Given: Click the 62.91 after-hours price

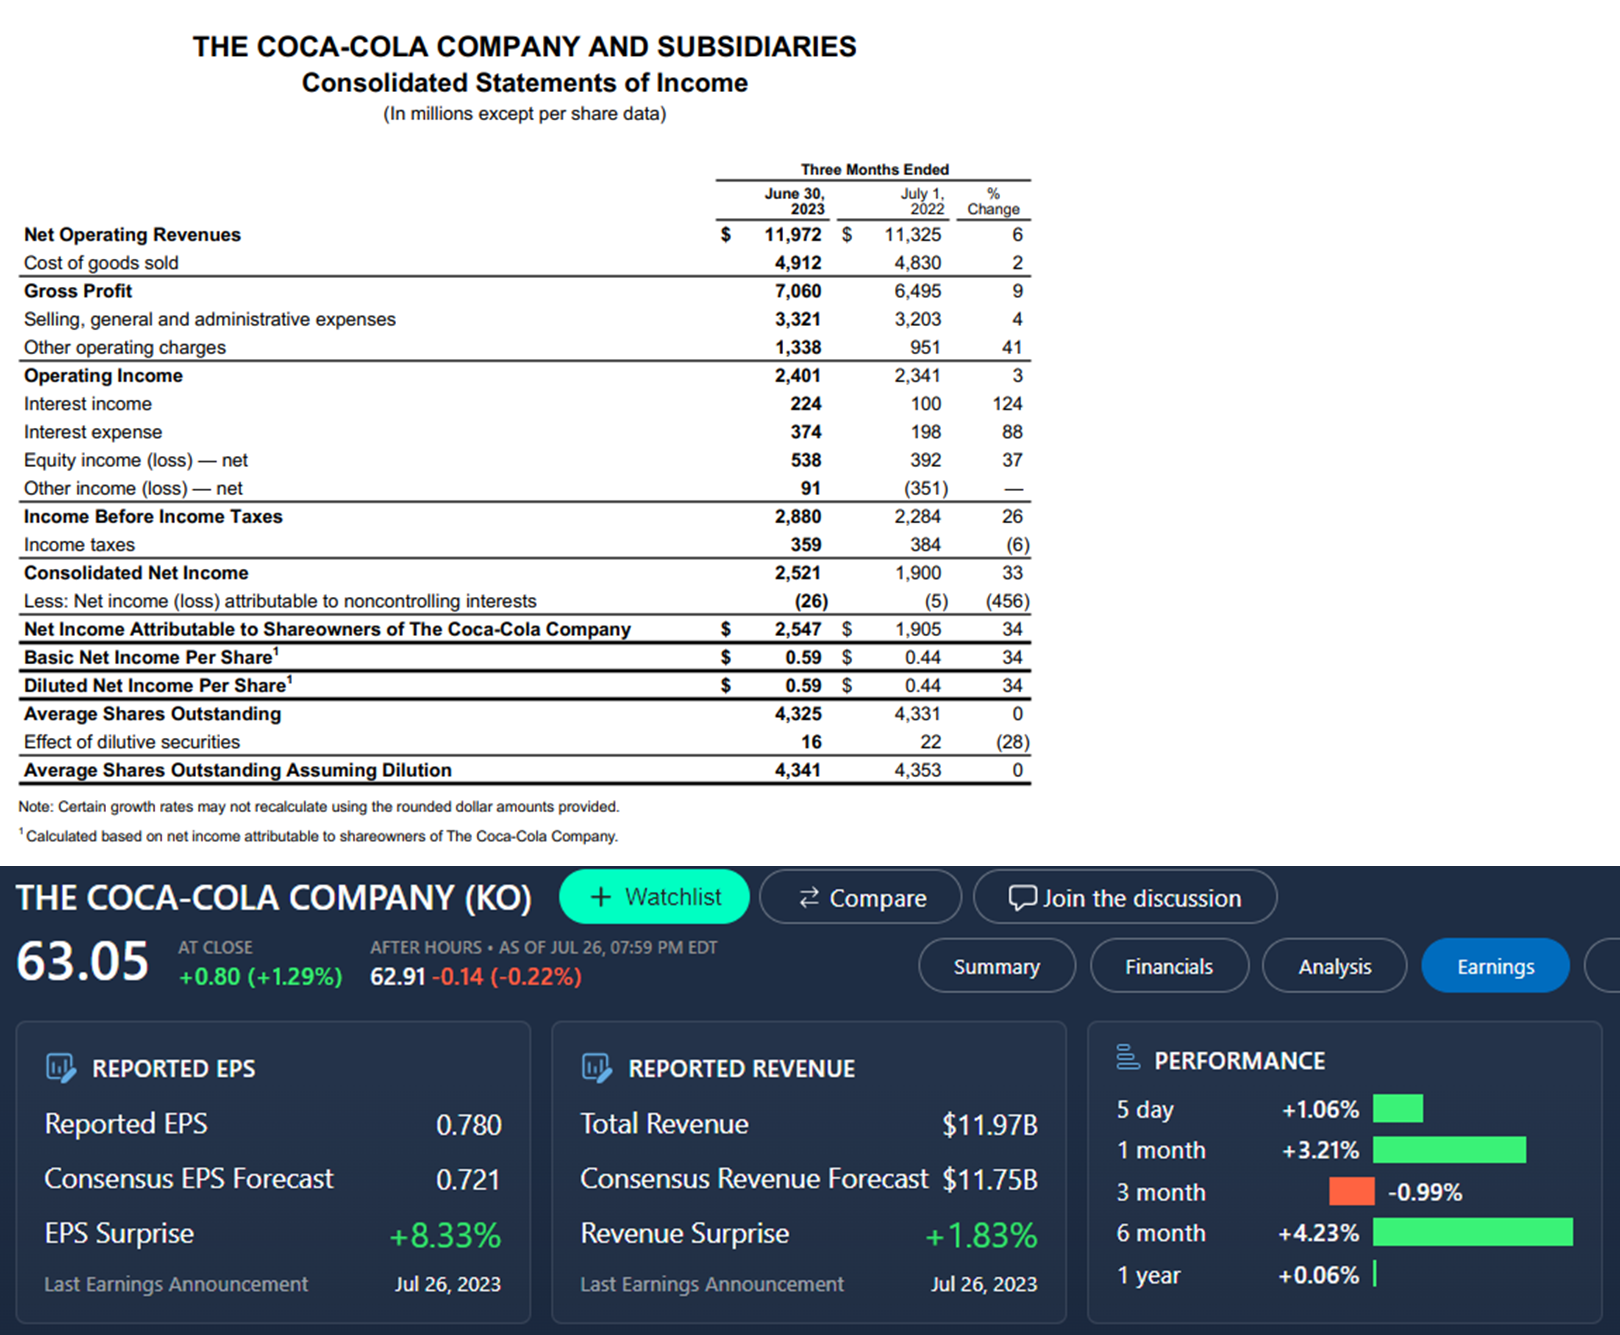Looking at the screenshot, I should click(x=398, y=977).
